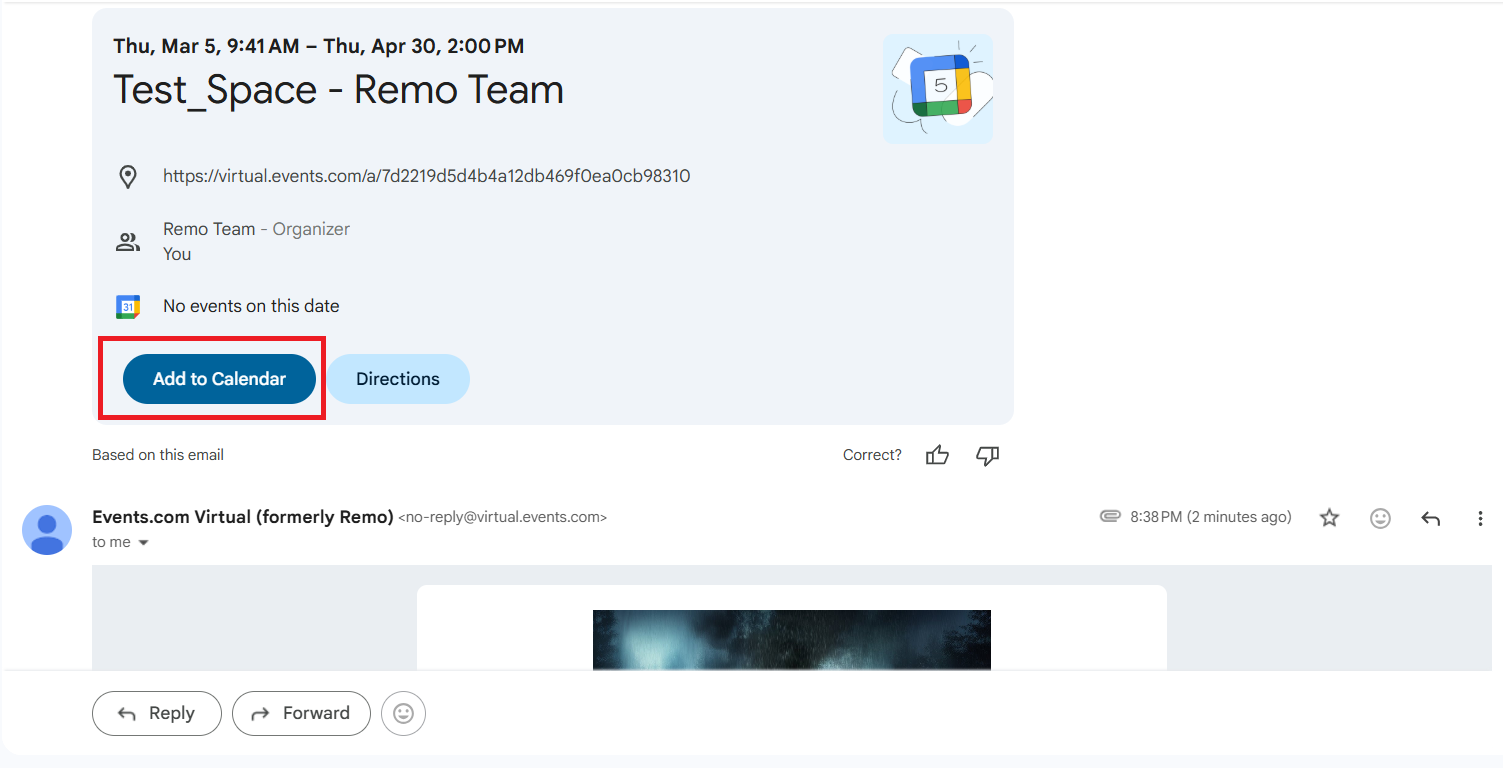
Task: Star this email from Events.com Virtual
Action: pyautogui.click(x=1329, y=517)
